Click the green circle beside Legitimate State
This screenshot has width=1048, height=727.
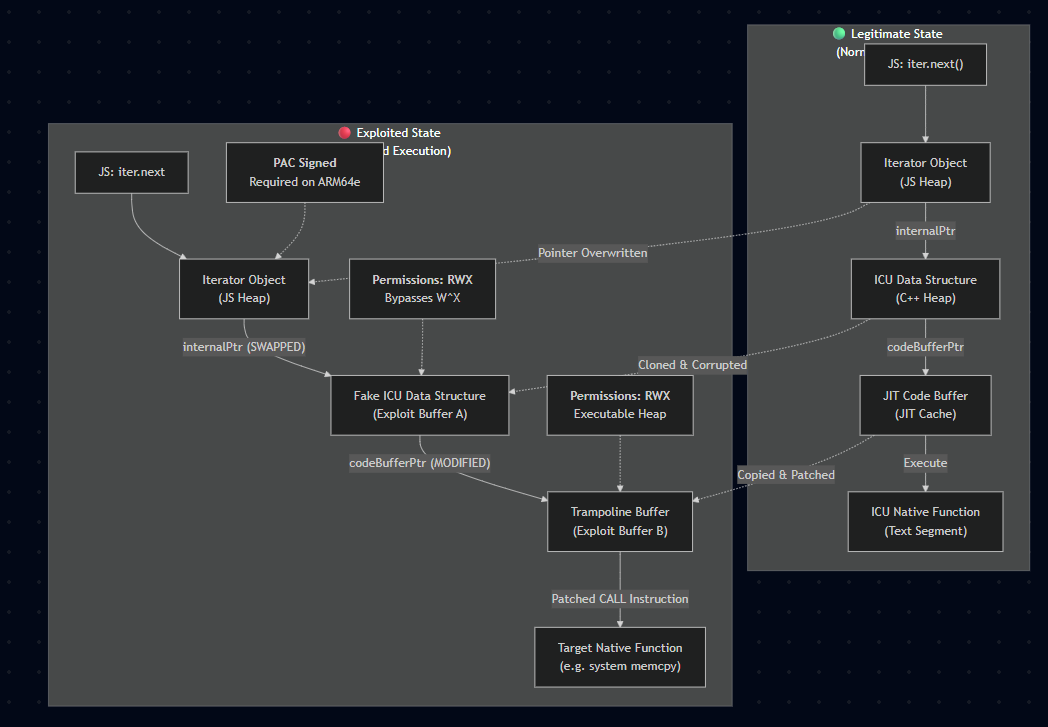[x=839, y=34]
